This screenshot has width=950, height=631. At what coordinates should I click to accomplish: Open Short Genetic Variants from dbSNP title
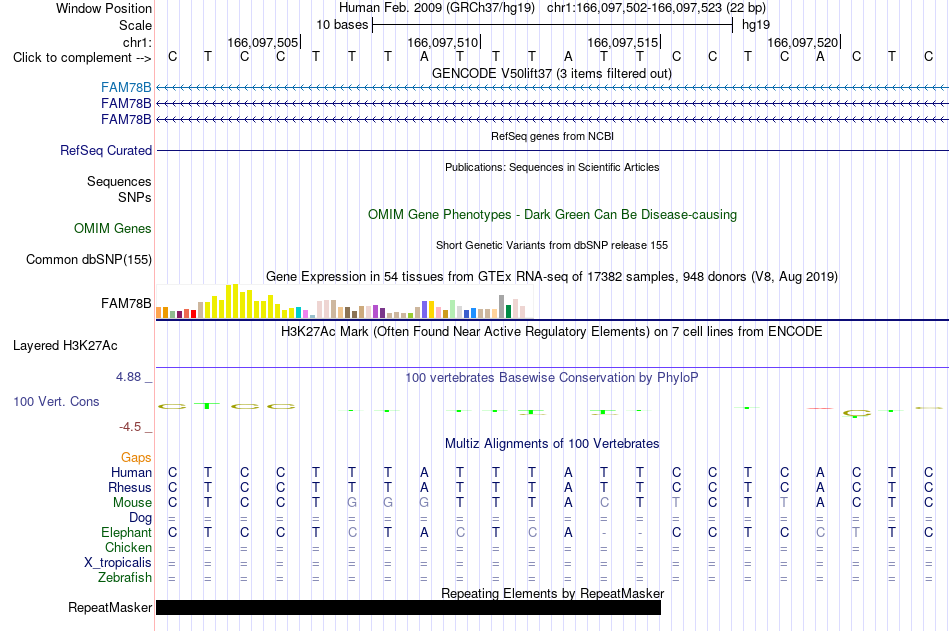552,245
